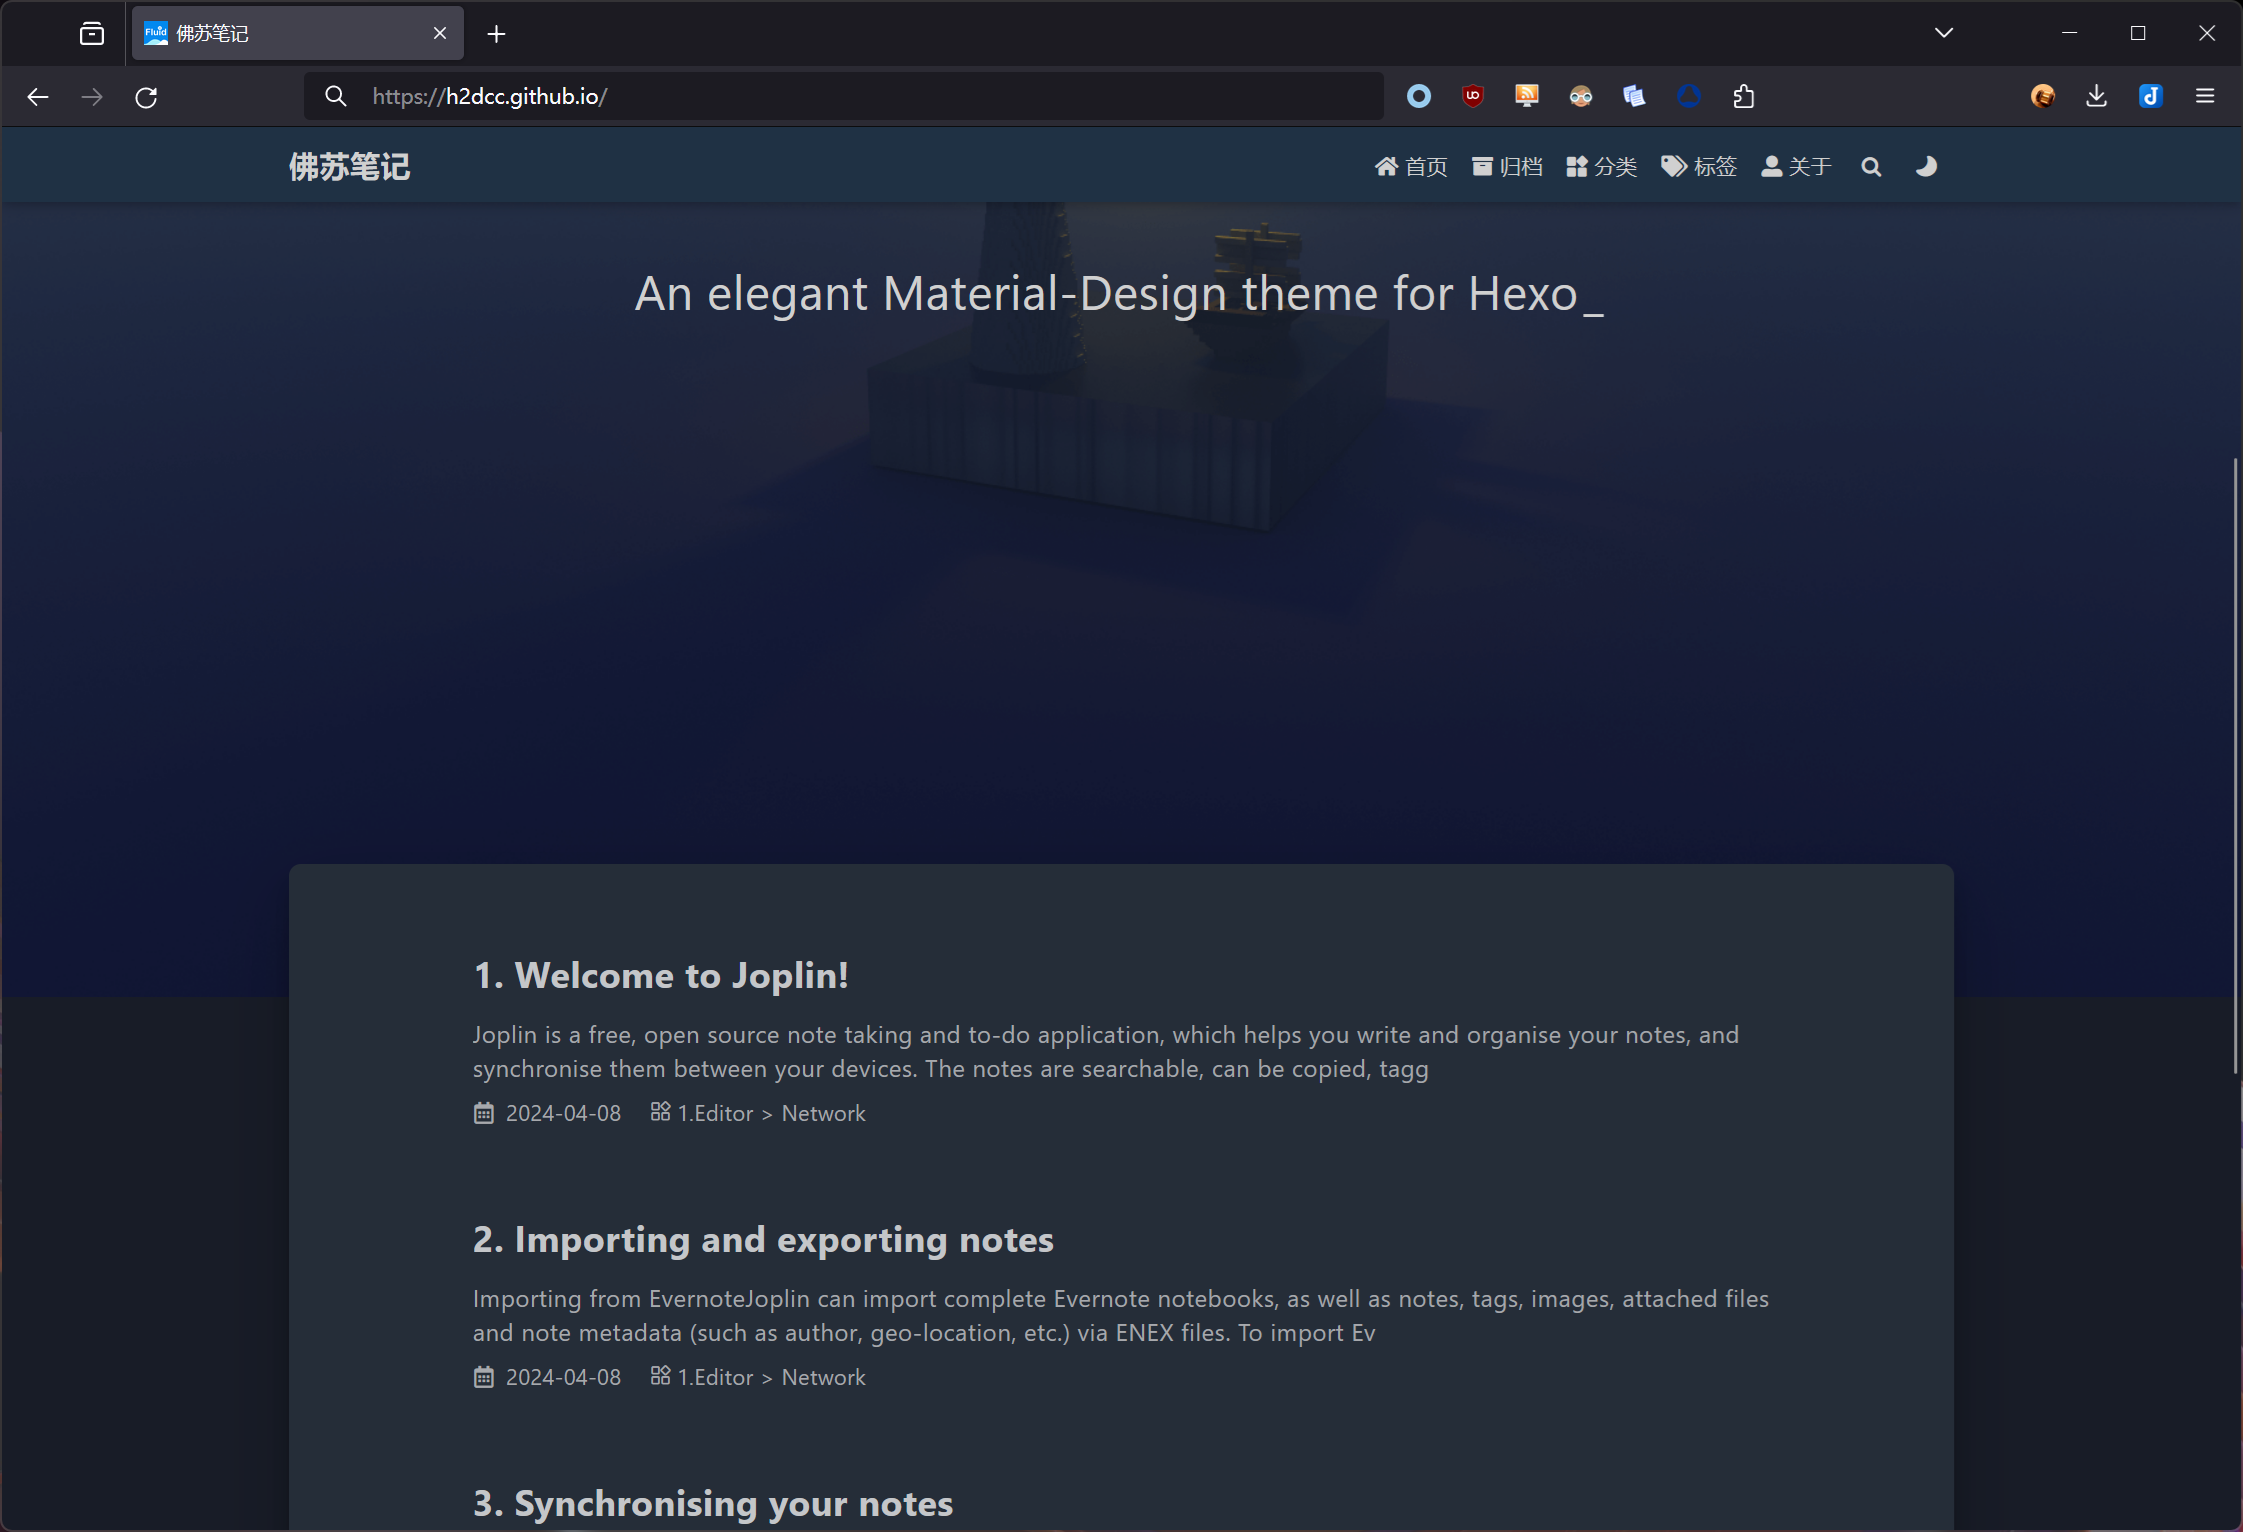The width and height of the screenshot is (2243, 1532).
Task: Open the Extensions puzzle-piece menu
Action: 1744,96
